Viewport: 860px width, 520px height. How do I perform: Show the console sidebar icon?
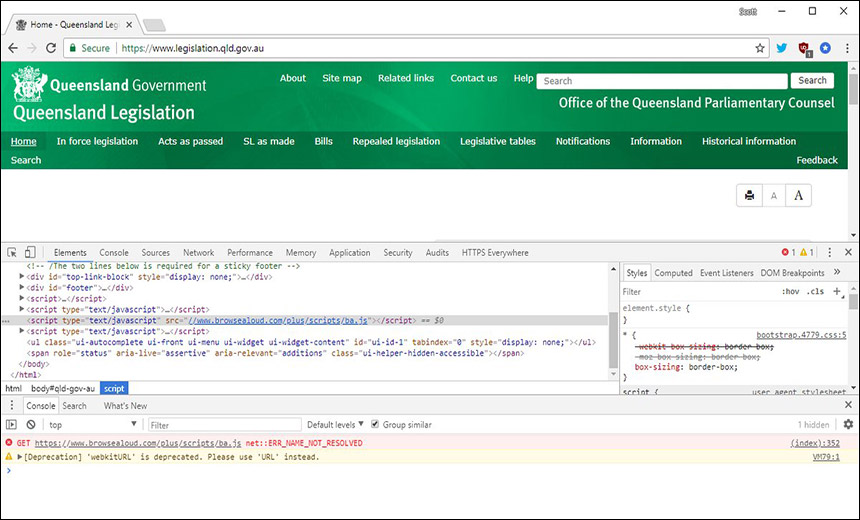tap(11, 425)
